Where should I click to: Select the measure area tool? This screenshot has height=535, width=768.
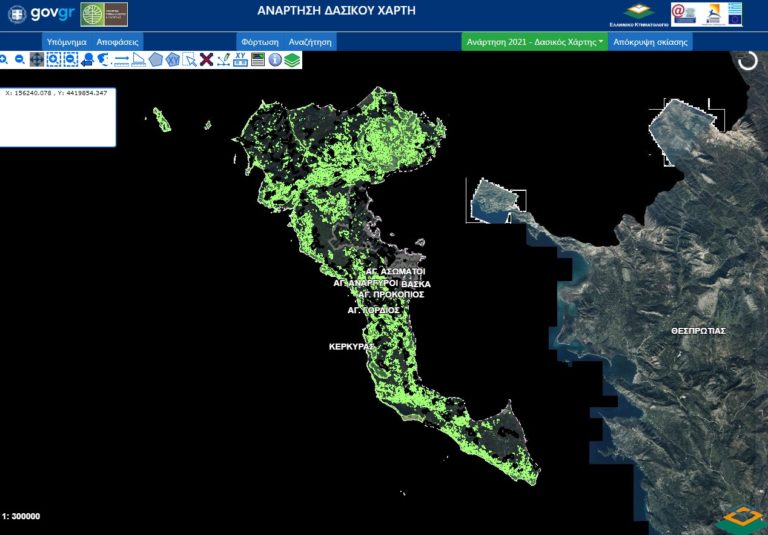139,60
